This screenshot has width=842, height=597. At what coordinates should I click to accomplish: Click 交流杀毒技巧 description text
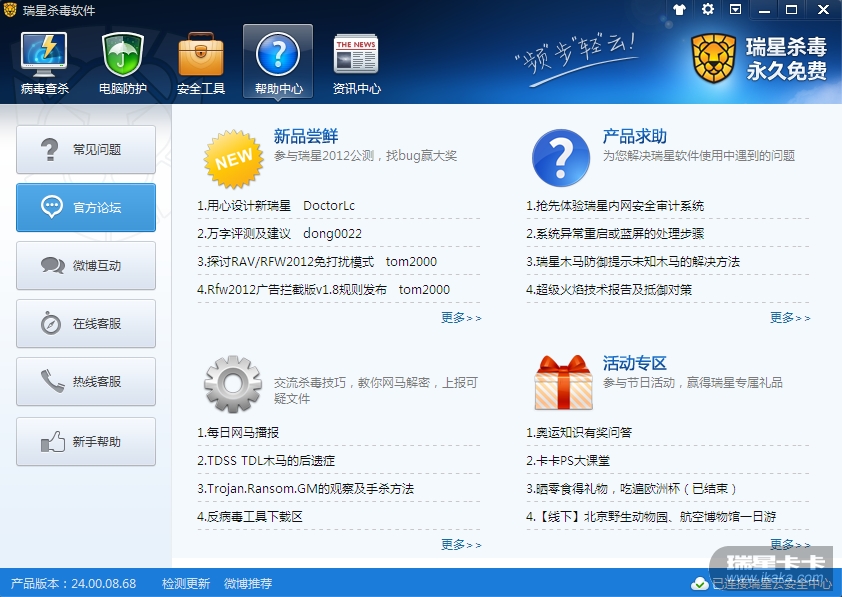(376, 390)
